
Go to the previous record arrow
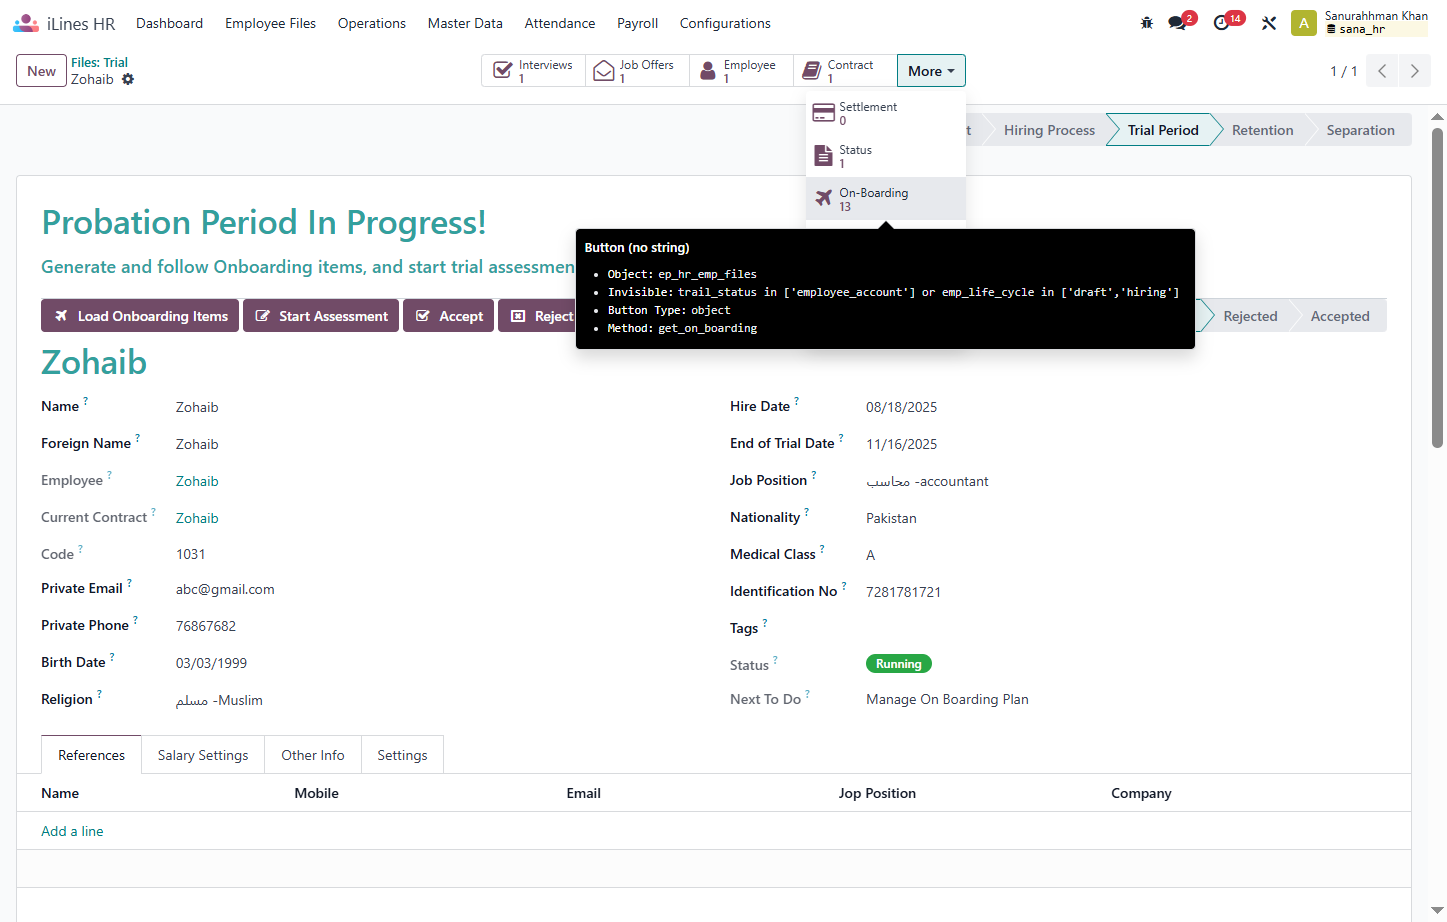coord(1382,71)
